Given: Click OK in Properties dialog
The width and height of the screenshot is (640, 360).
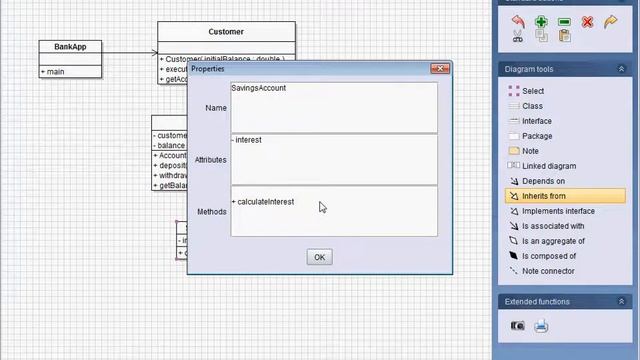Looking at the screenshot, I should pyautogui.click(x=320, y=257).
